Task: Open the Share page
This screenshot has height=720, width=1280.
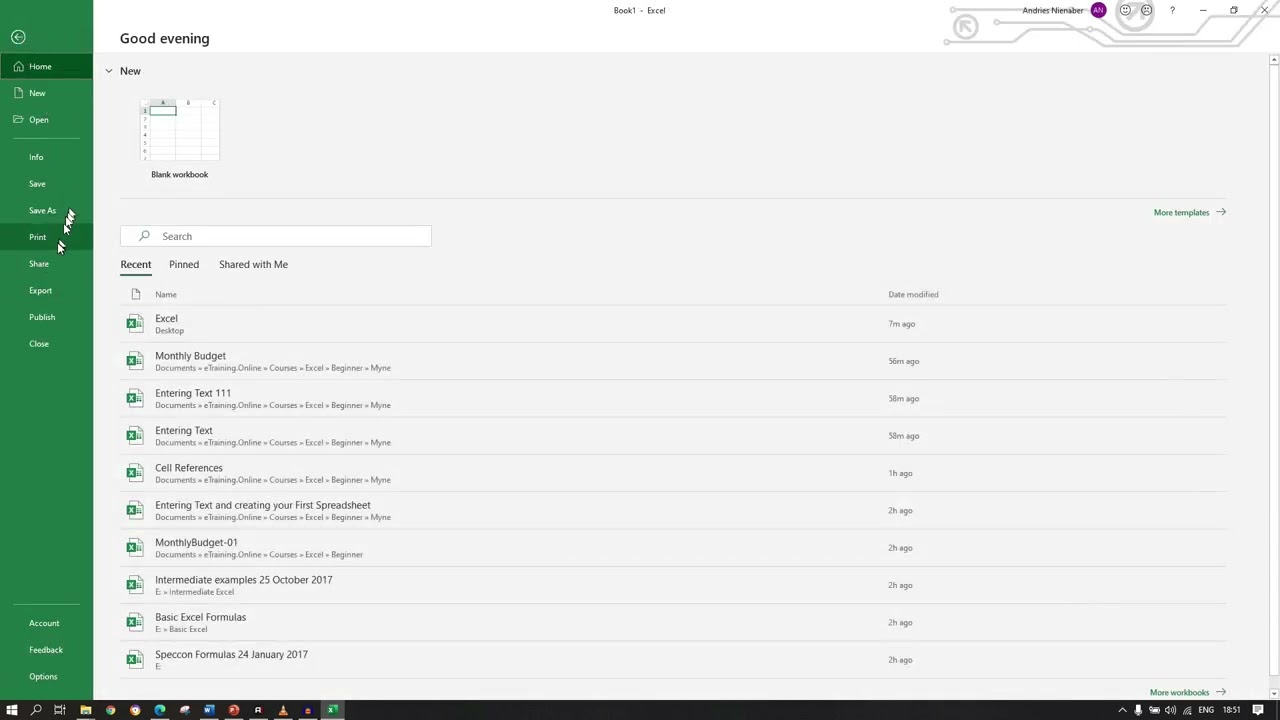Action: tap(46, 264)
